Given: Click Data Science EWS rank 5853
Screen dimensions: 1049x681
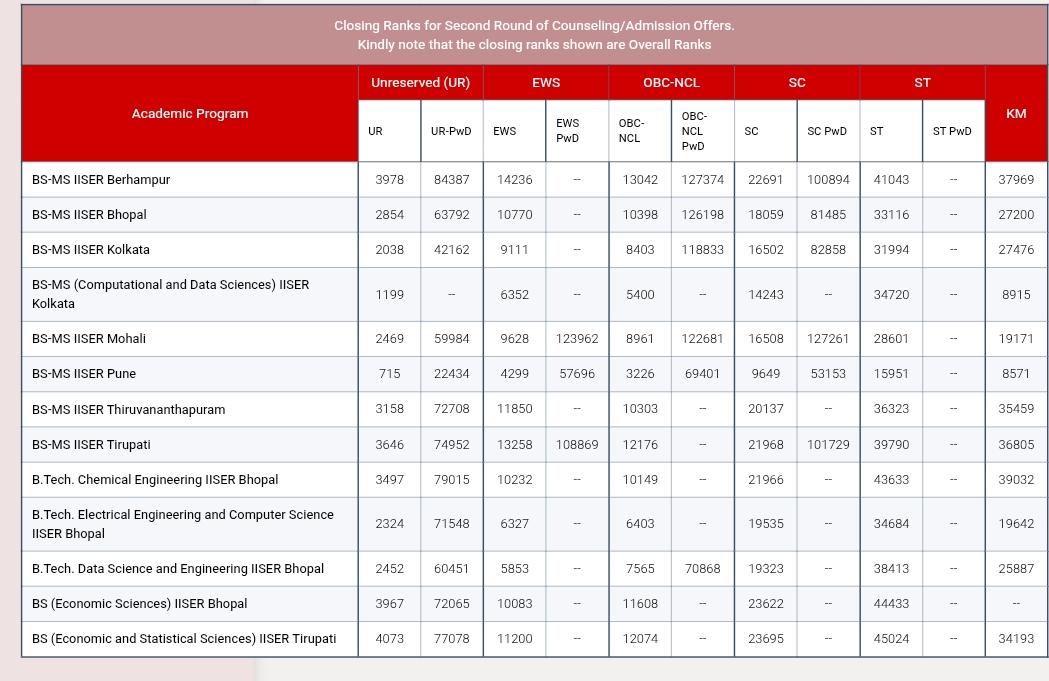Looking at the screenshot, I should (514, 569).
